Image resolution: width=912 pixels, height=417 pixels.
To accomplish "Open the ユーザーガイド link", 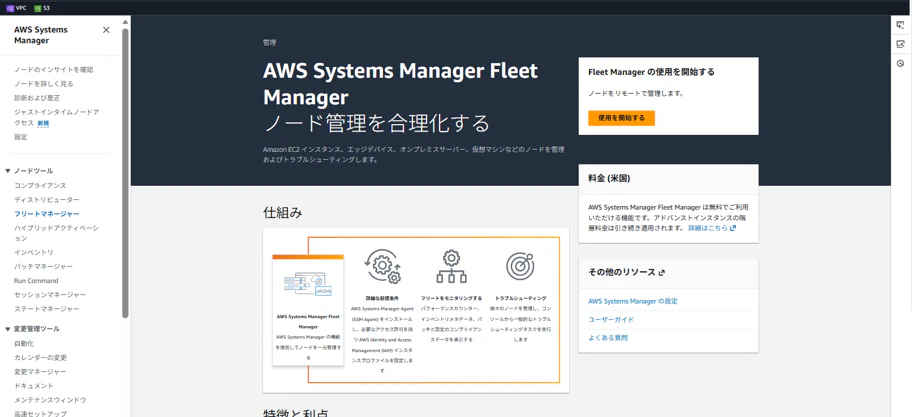I will point(611,320).
